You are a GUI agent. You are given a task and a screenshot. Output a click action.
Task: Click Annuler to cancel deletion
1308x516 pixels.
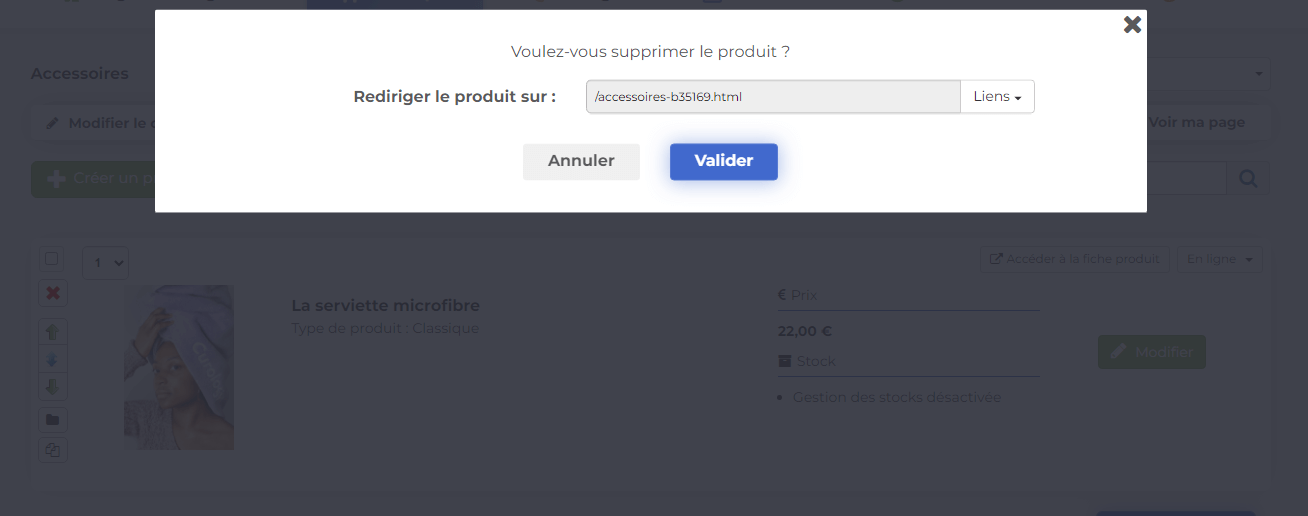(581, 161)
